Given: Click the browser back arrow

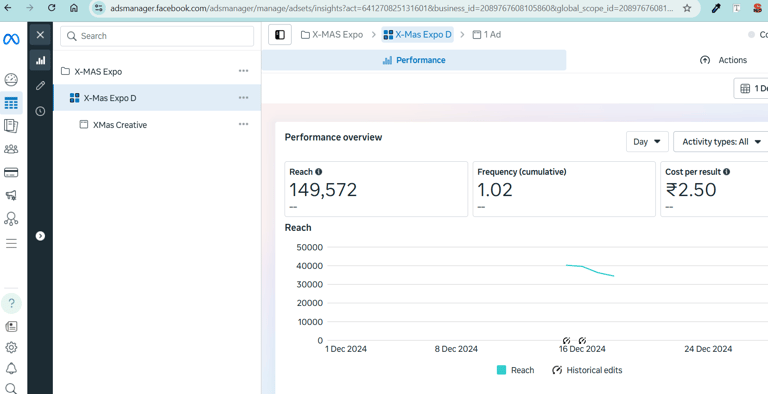Looking at the screenshot, I should pos(8,8).
